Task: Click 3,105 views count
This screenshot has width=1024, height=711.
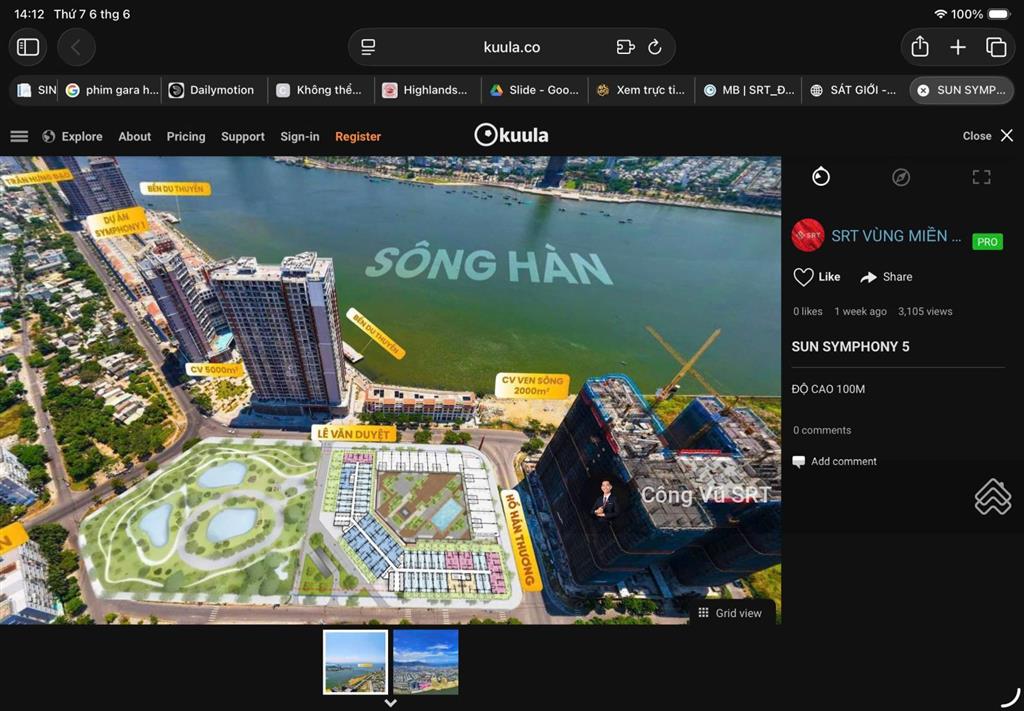Action: click(x=925, y=311)
